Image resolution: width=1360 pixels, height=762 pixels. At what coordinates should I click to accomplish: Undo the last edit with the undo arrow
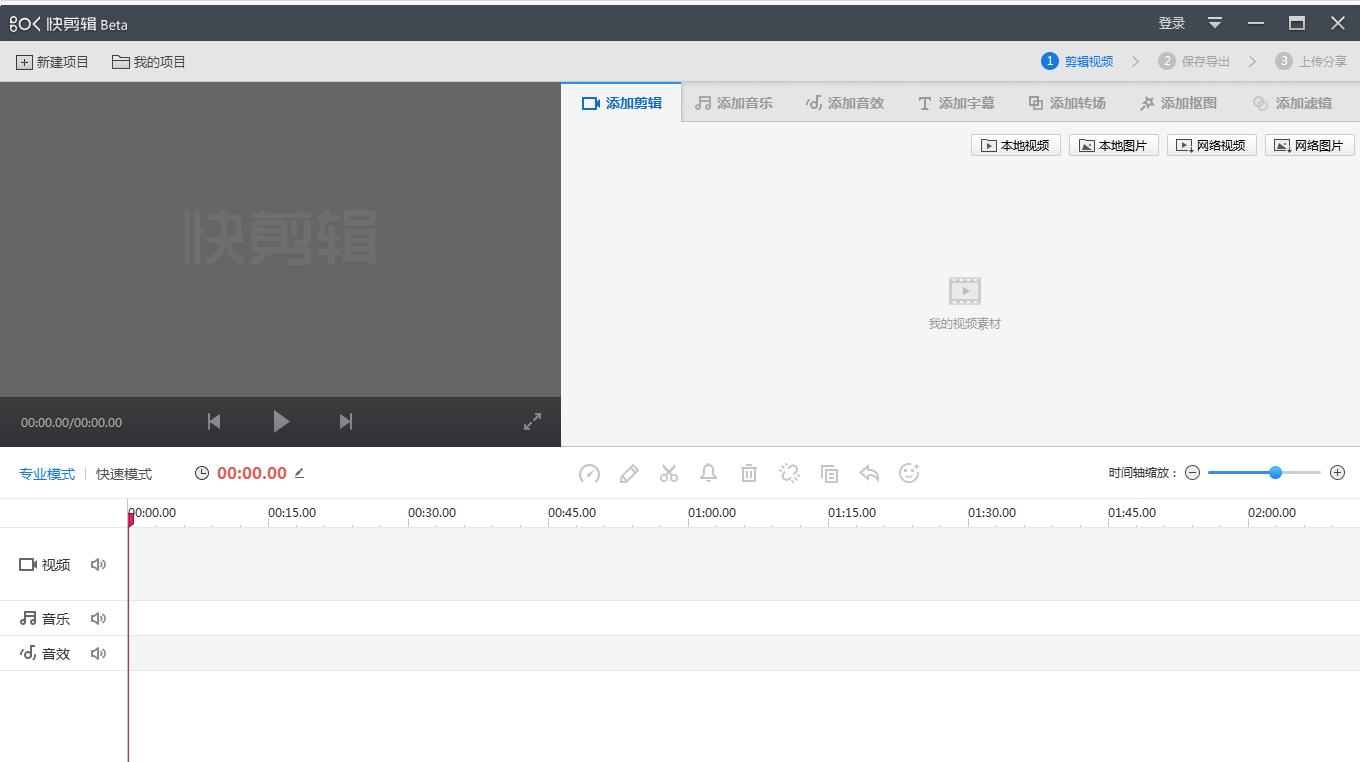(x=869, y=473)
